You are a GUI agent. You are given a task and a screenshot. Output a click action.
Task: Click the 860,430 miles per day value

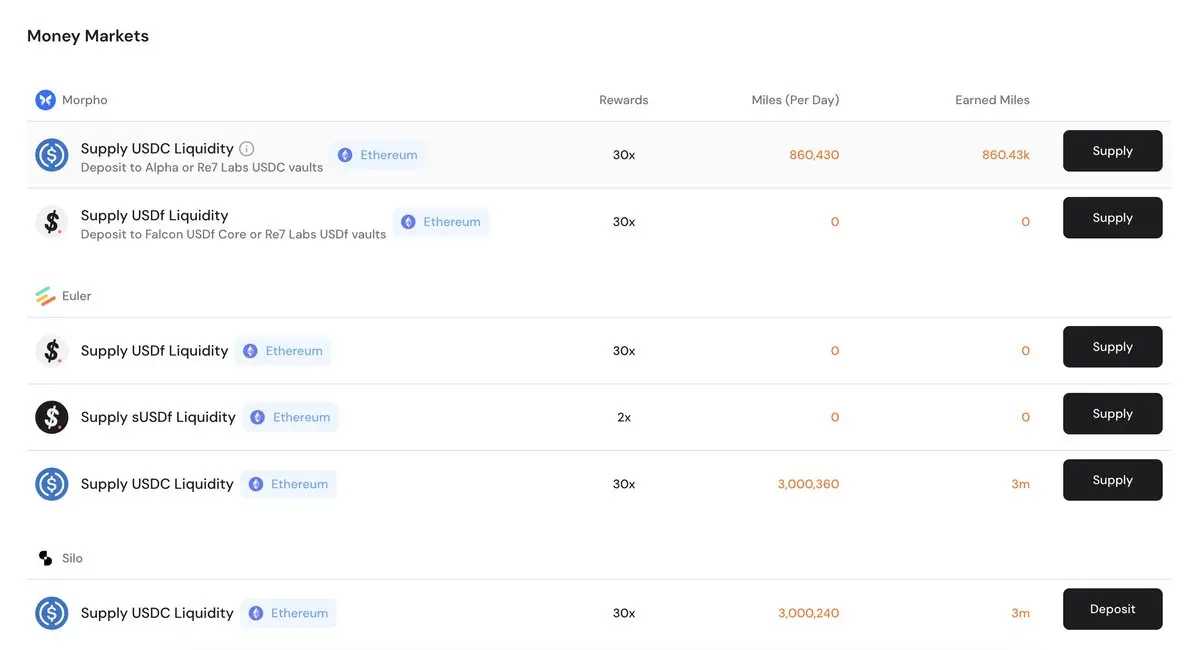[812, 155]
